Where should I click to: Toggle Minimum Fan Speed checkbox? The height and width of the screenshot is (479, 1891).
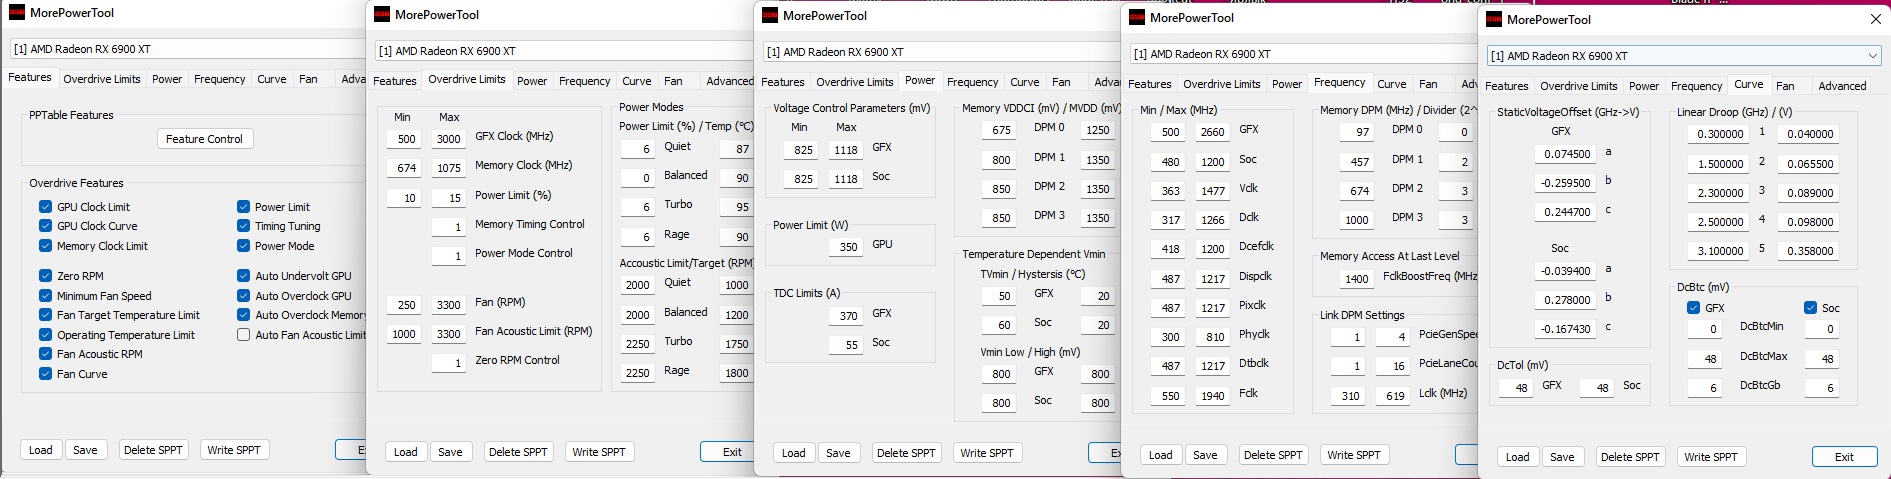(x=45, y=296)
